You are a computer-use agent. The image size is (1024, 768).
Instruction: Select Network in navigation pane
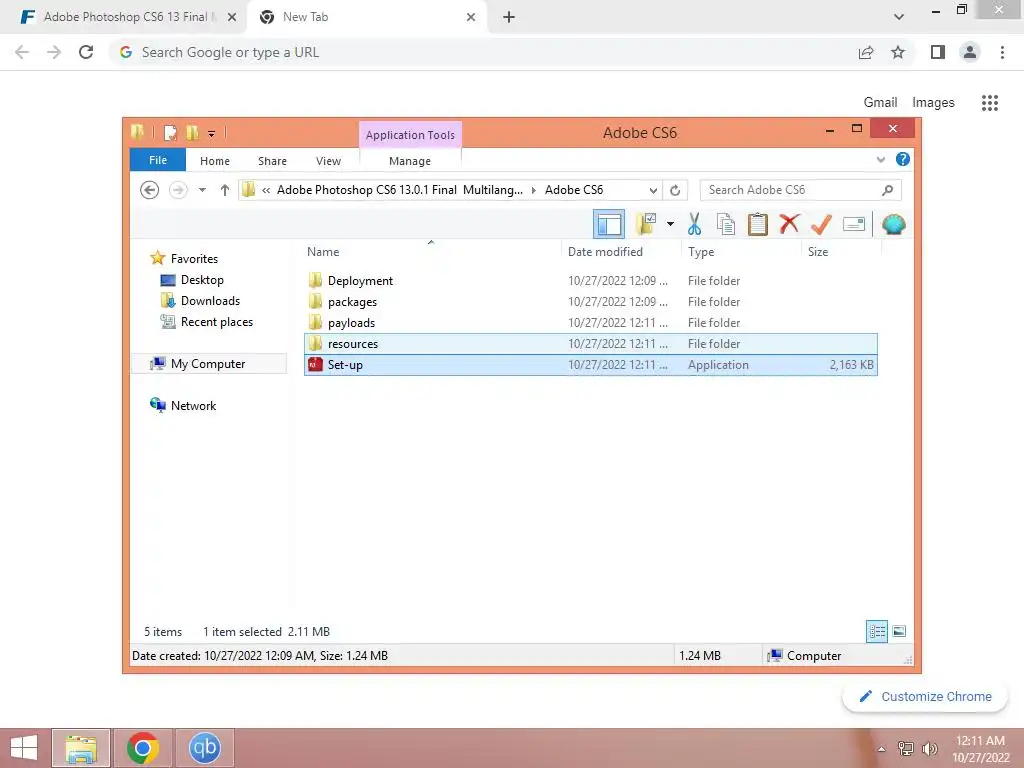point(193,406)
